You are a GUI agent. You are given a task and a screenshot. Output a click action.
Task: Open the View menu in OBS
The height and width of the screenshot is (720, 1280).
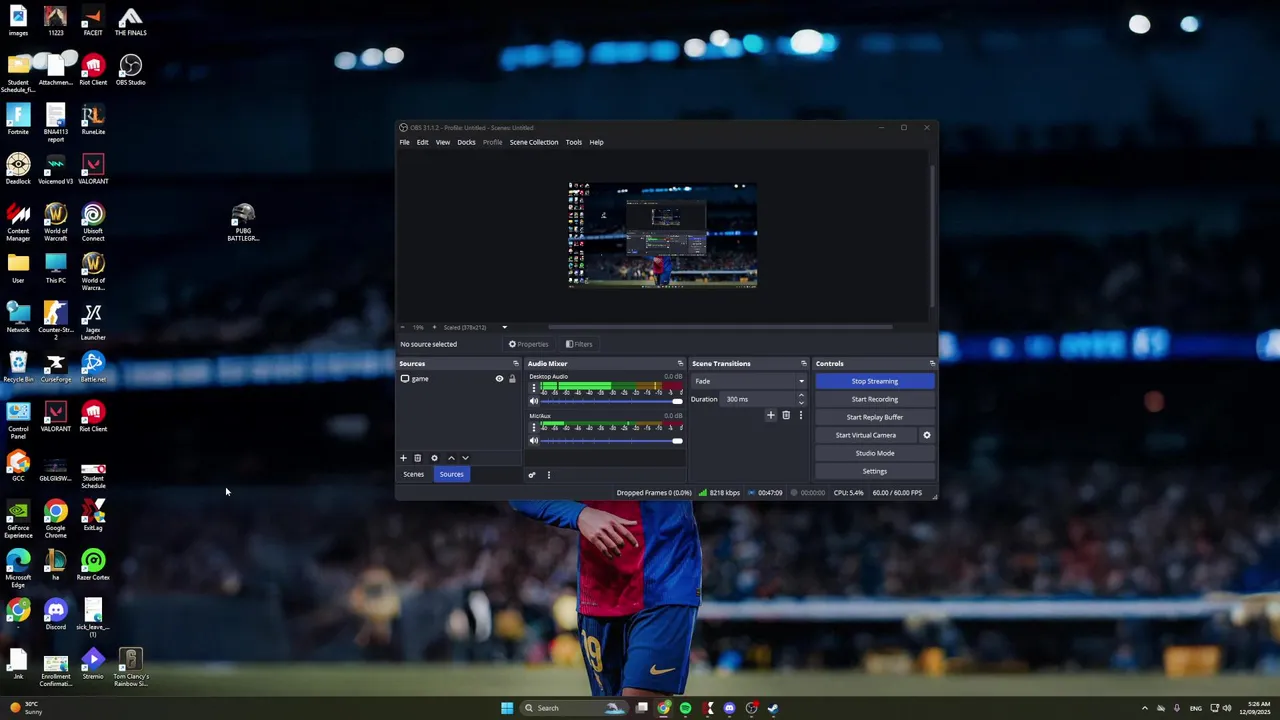coord(443,142)
